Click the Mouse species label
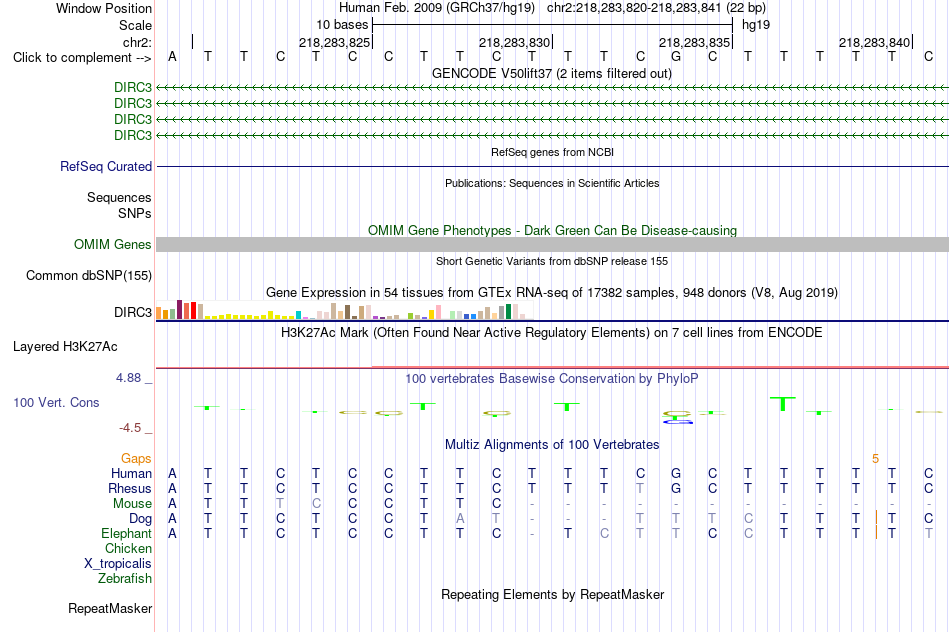 [132, 504]
